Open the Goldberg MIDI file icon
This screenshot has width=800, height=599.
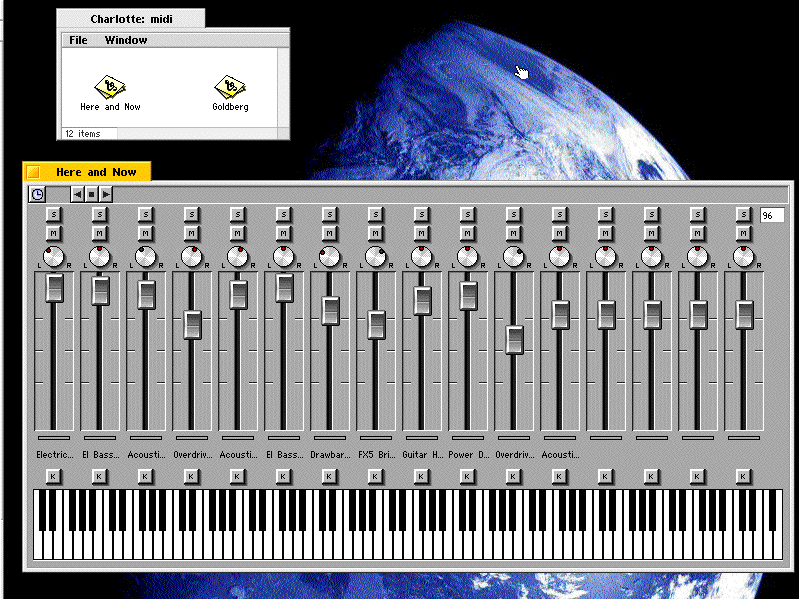pos(230,87)
